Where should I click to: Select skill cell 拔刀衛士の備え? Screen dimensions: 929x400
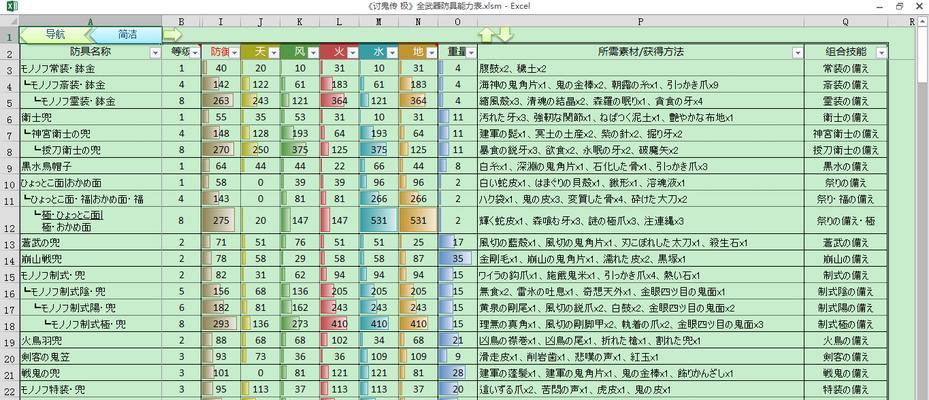[845, 150]
